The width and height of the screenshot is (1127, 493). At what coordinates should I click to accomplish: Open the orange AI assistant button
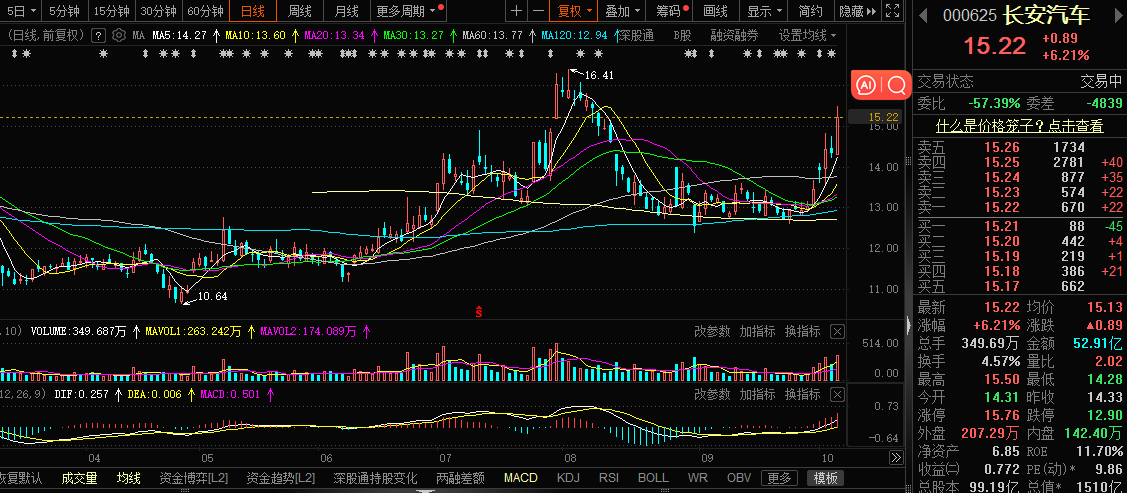[867, 86]
